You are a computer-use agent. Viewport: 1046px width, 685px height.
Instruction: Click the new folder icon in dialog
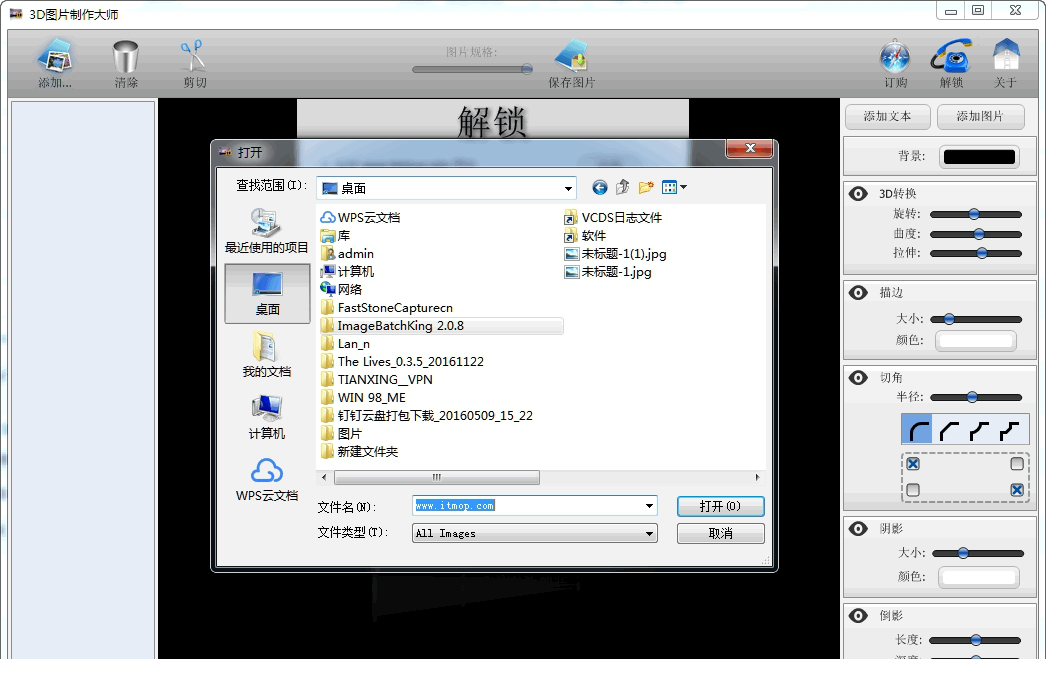point(646,187)
